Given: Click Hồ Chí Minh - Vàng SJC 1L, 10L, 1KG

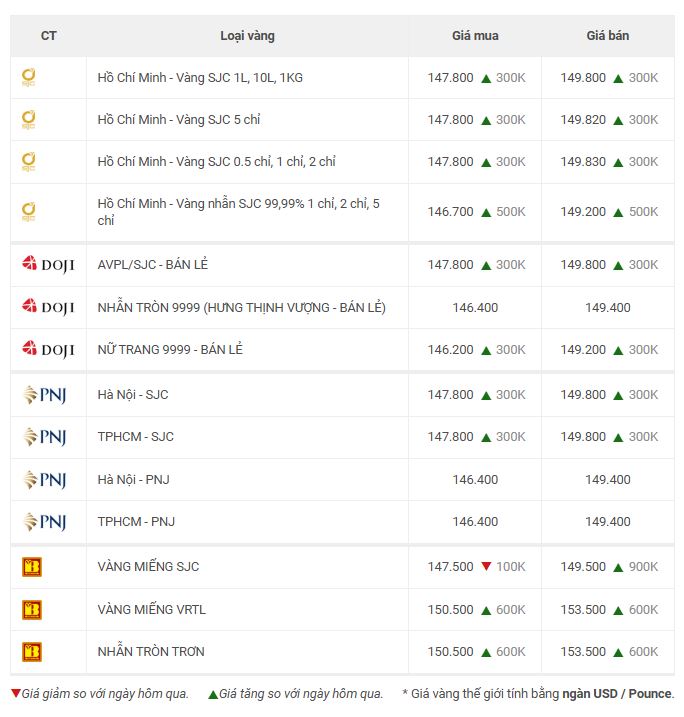Looking at the screenshot, I should click(x=200, y=78).
